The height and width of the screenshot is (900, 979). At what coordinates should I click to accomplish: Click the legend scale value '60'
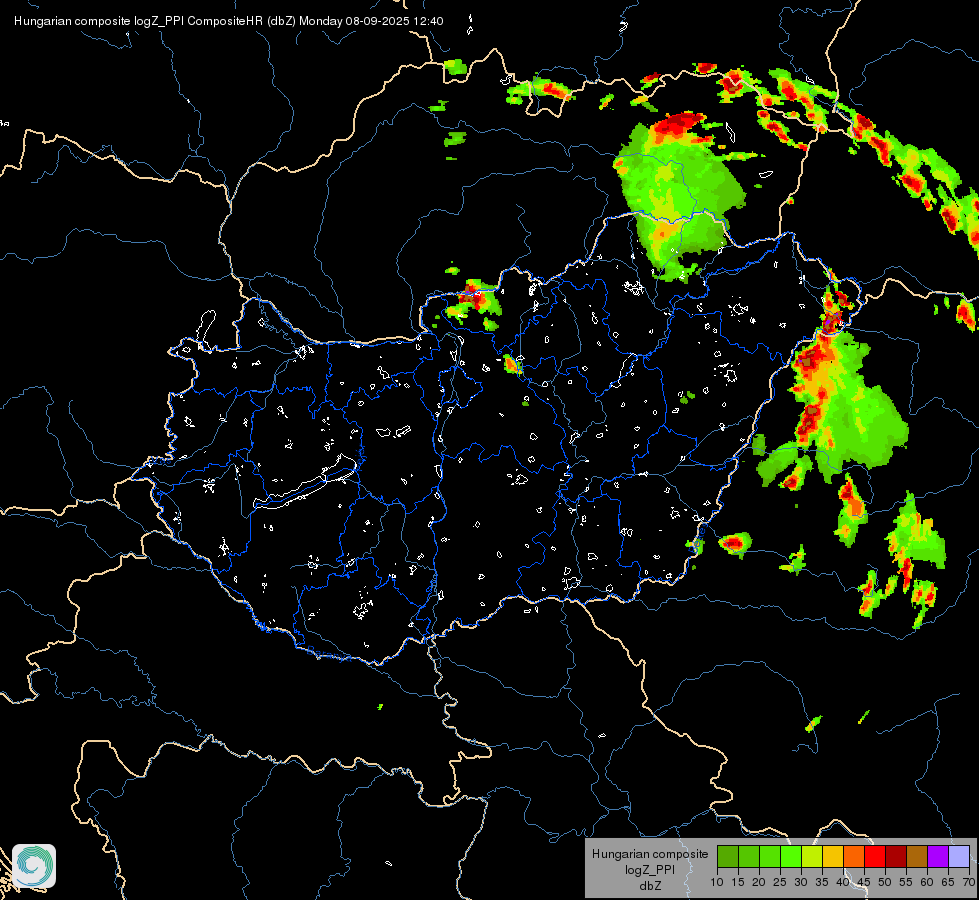click(927, 883)
